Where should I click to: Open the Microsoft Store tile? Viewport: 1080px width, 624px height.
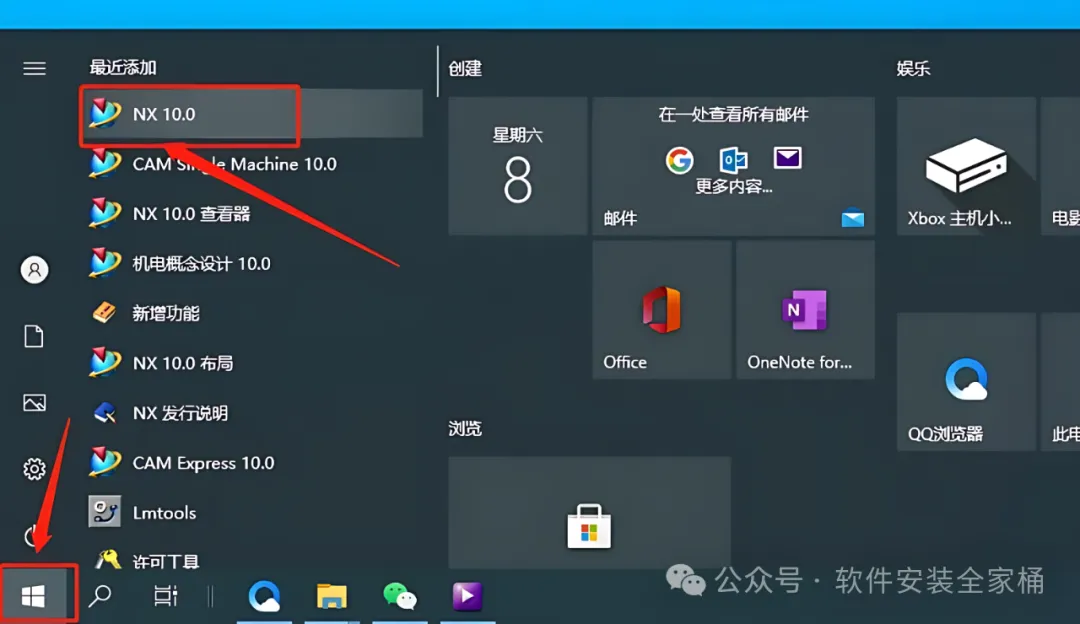click(590, 512)
